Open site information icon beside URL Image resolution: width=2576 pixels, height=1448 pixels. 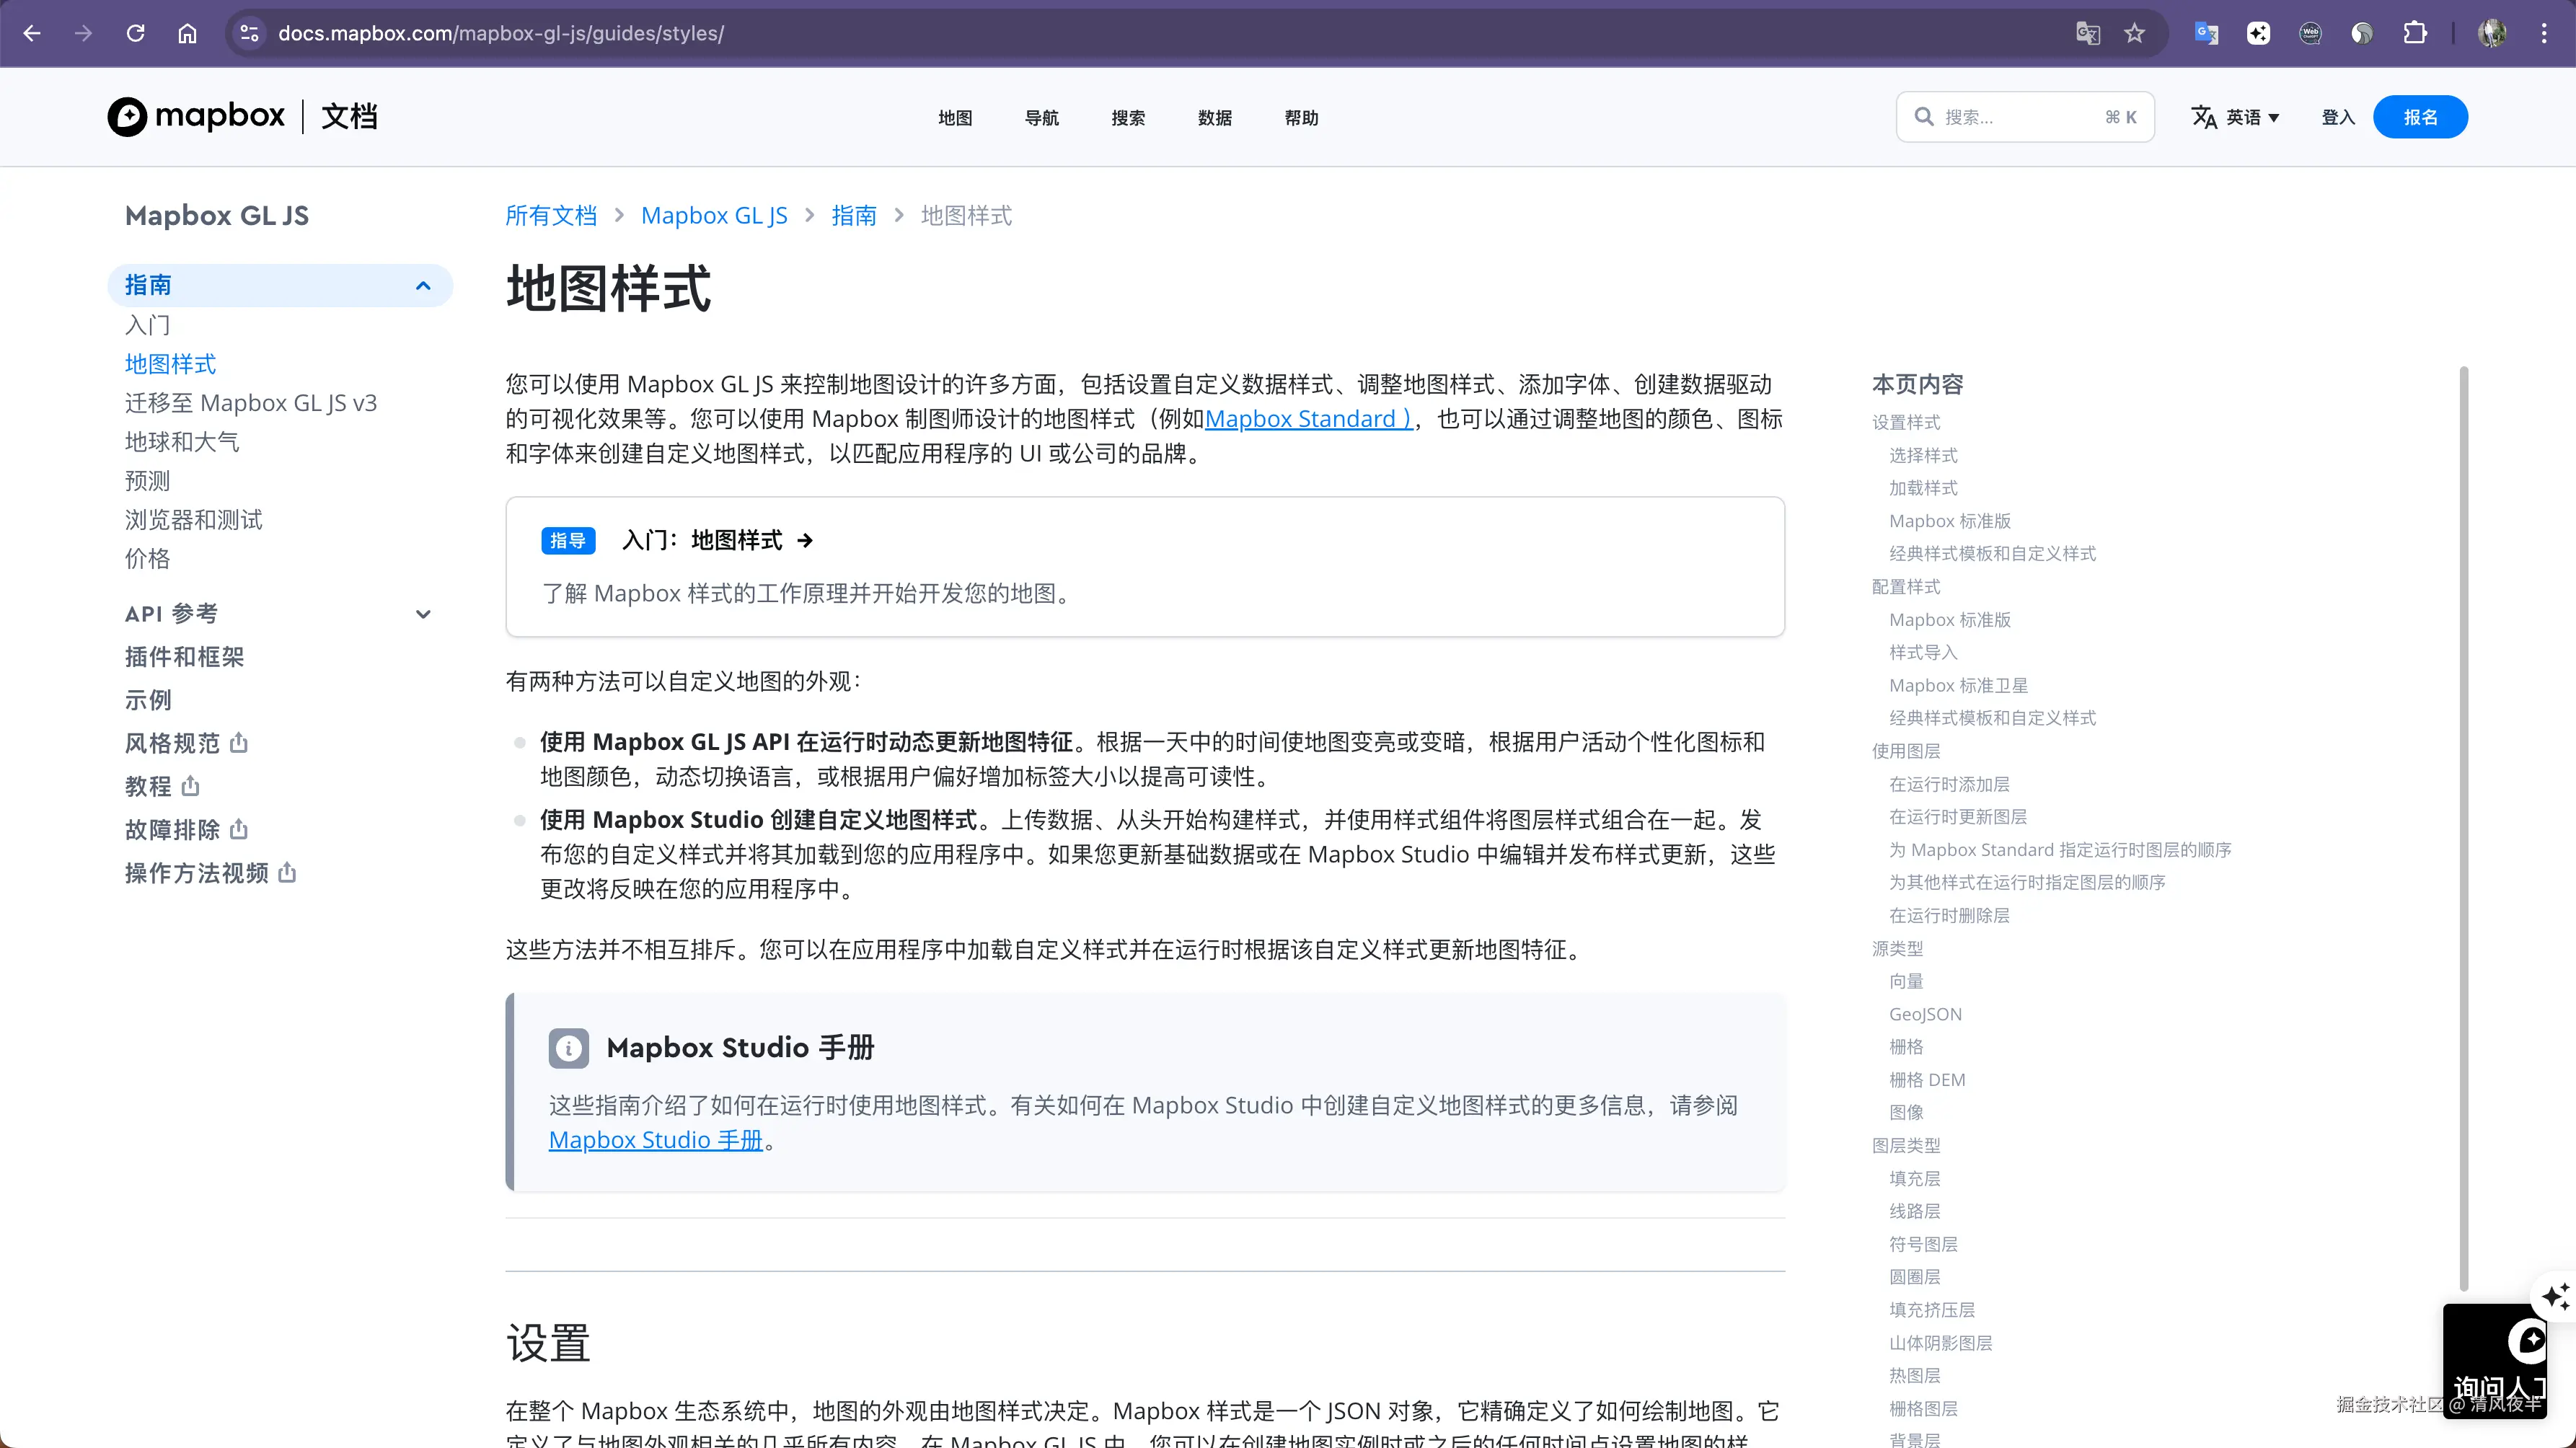249,33
